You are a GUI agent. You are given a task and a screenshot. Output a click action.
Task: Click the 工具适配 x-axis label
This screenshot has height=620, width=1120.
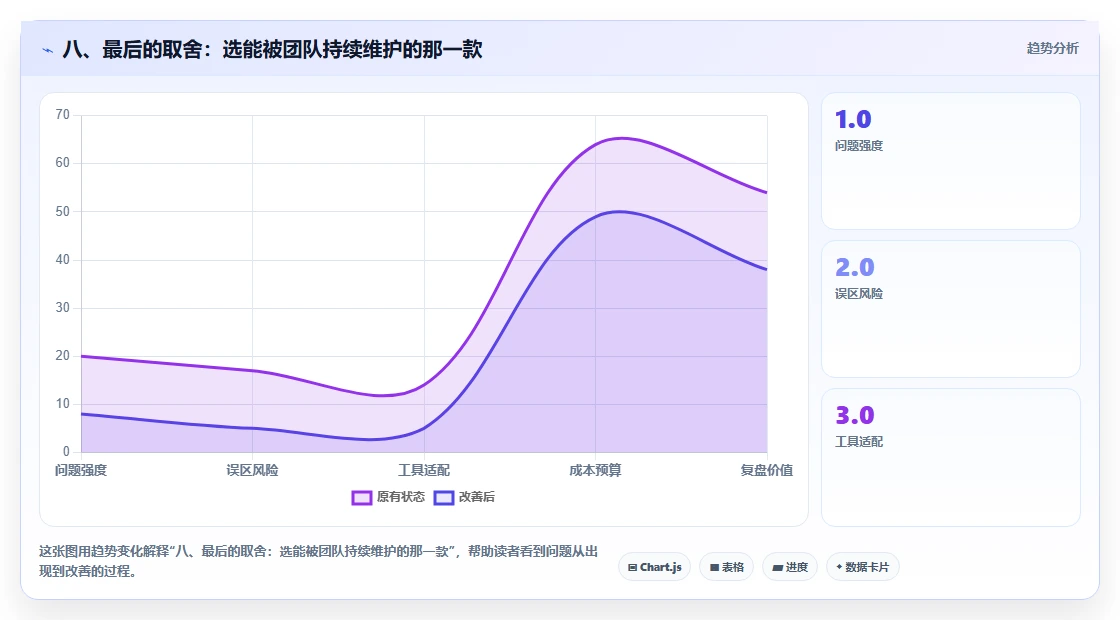tap(424, 470)
